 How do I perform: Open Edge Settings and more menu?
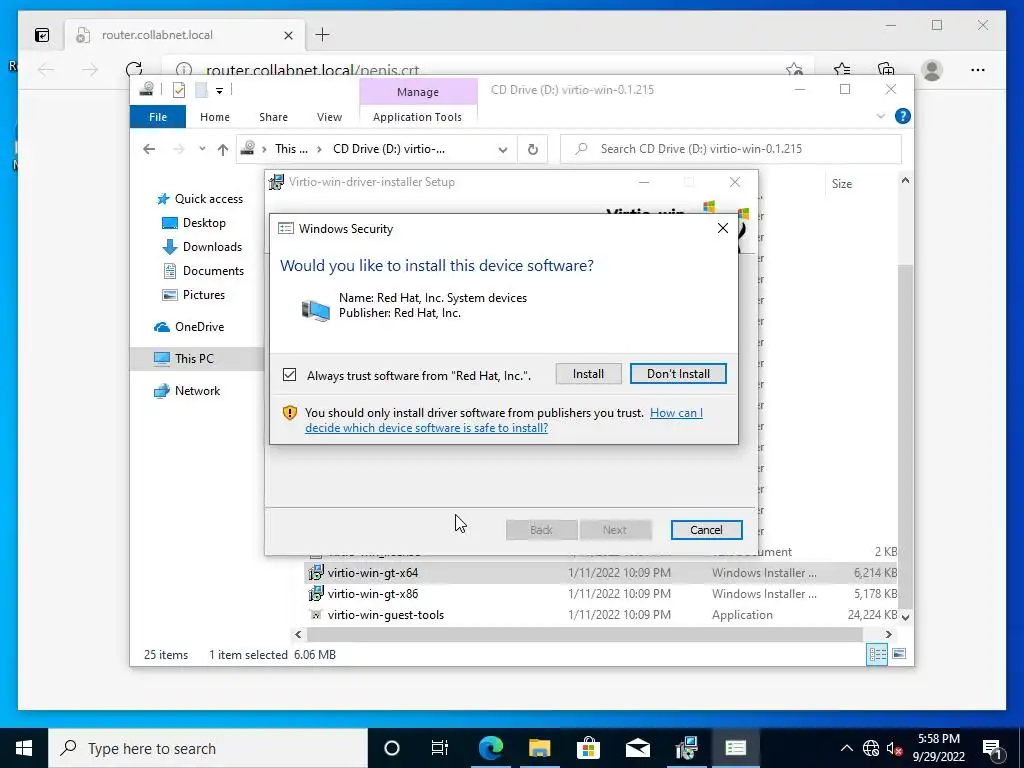pyautogui.click(x=978, y=70)
